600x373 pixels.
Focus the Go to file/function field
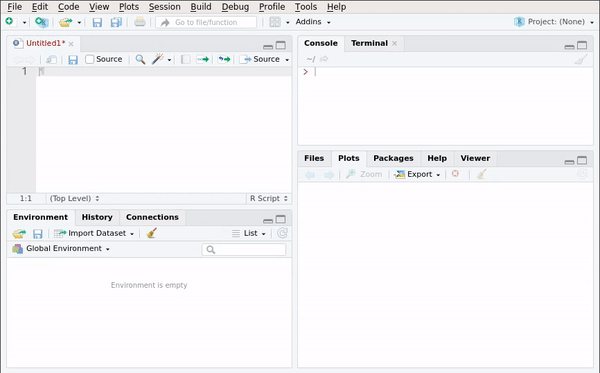point(206,22)
